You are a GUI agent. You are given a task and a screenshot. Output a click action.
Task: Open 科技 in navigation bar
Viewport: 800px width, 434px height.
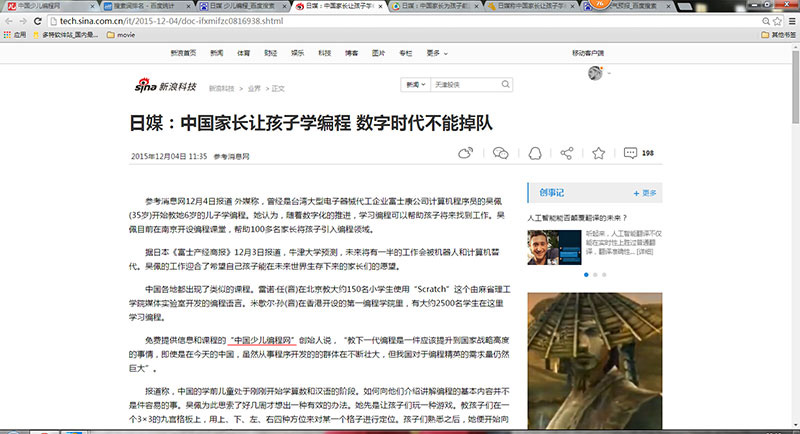pos(324,53)
